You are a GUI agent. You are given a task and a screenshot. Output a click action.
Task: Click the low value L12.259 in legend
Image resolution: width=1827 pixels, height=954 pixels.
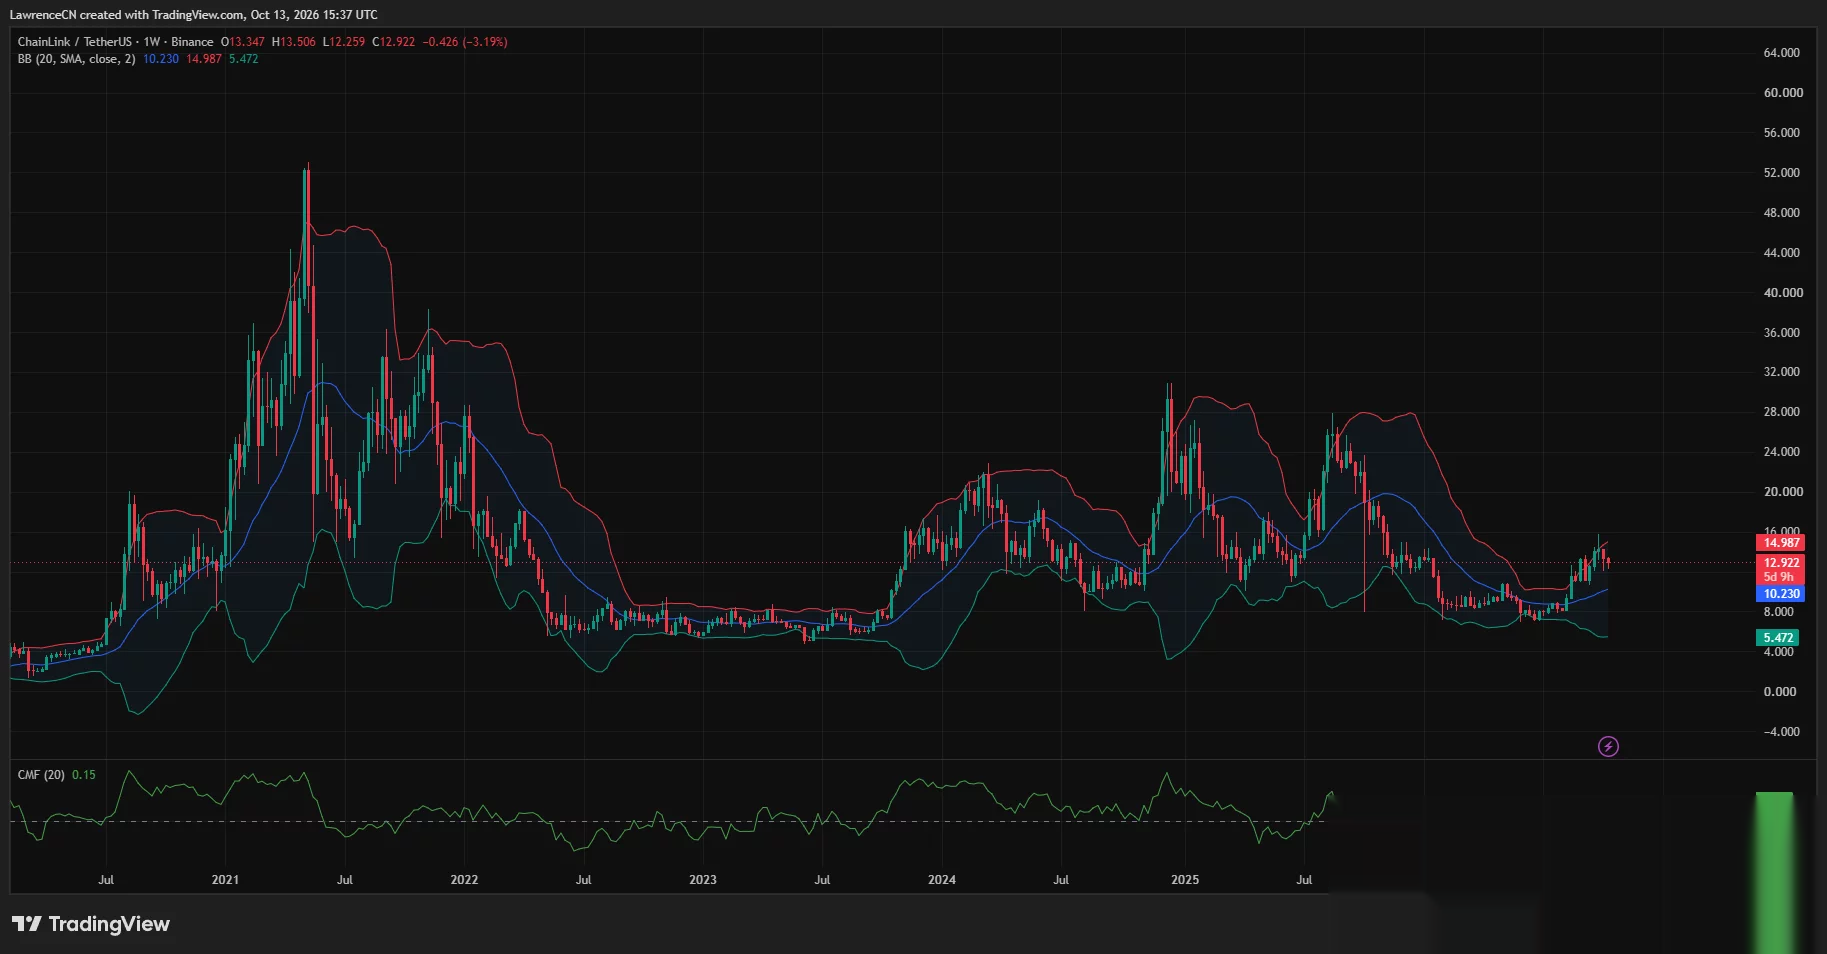[344, 42]
